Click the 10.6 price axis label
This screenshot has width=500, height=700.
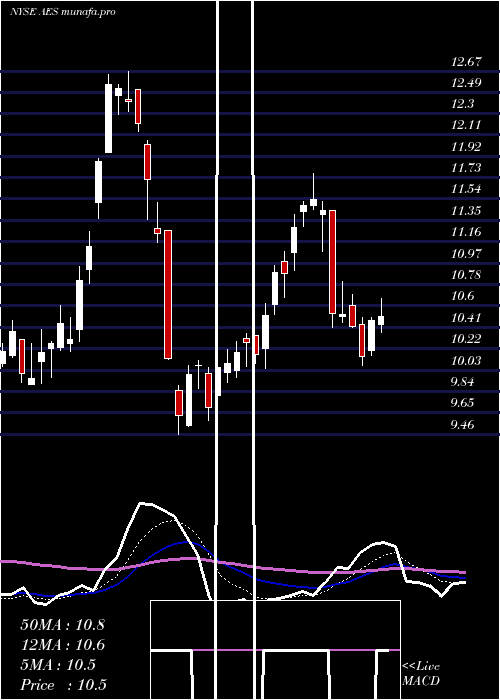pyautogui.click(x=462, y=296)
